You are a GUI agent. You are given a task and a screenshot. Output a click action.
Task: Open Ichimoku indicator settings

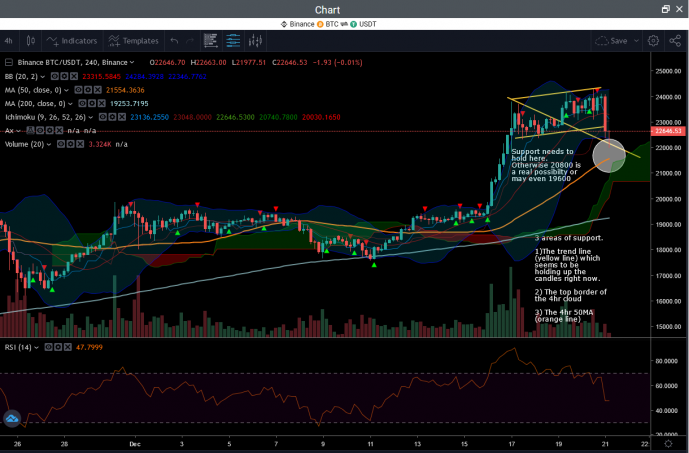112,117
